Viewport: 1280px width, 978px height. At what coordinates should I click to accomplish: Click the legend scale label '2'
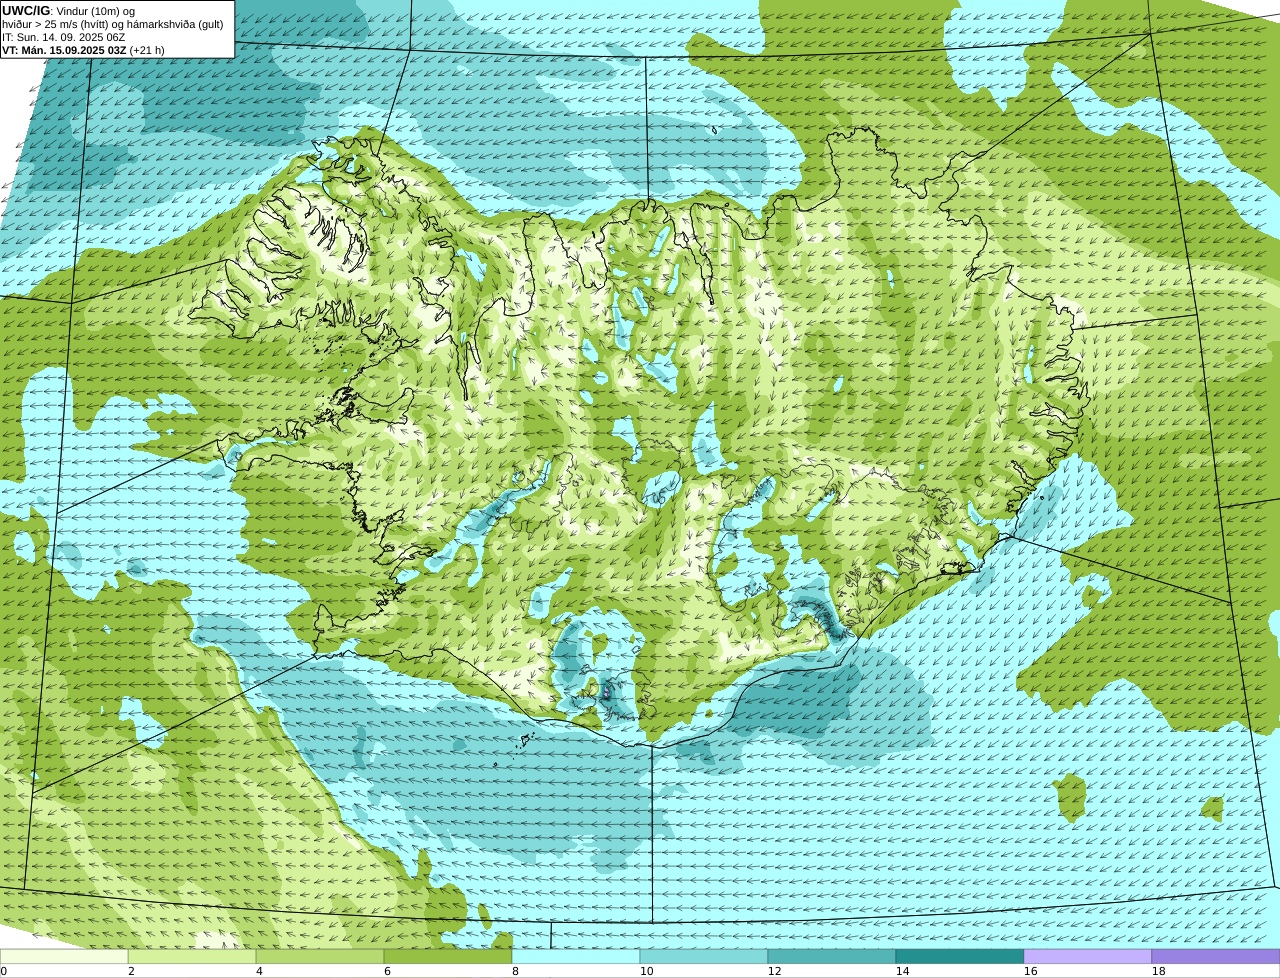click(131, 971)
